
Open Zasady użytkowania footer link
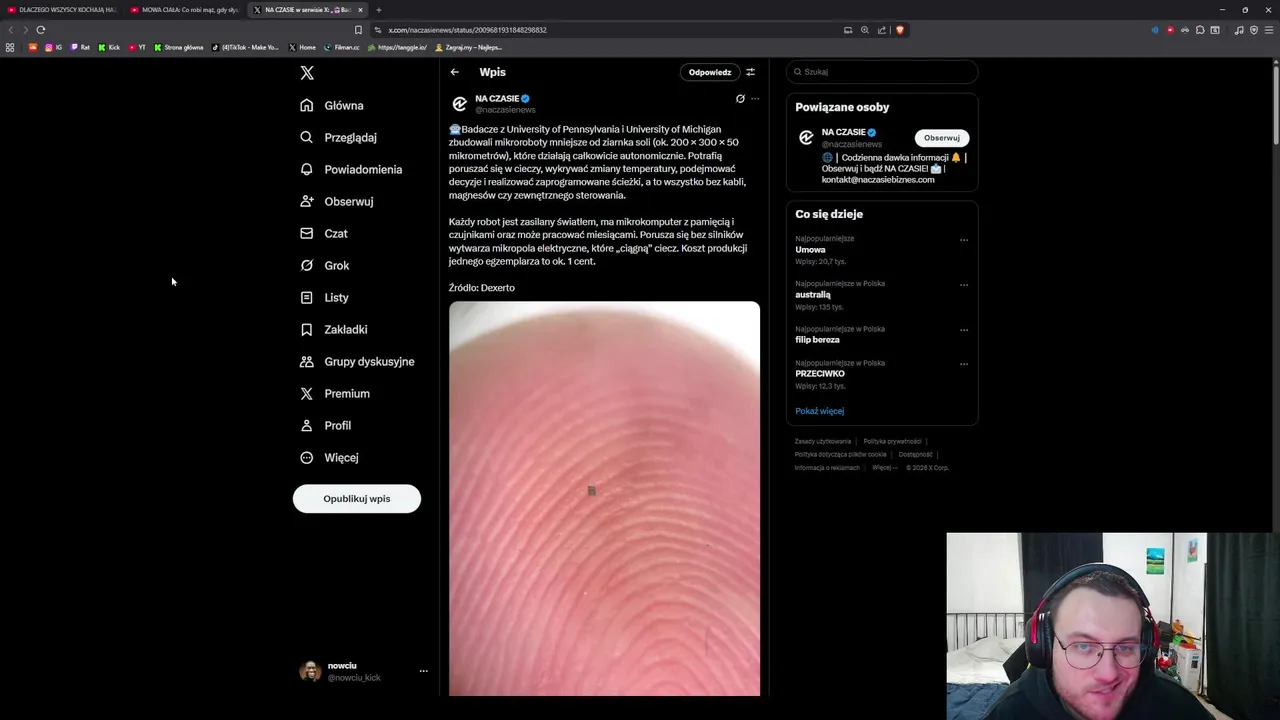click(x=823, y=441)
